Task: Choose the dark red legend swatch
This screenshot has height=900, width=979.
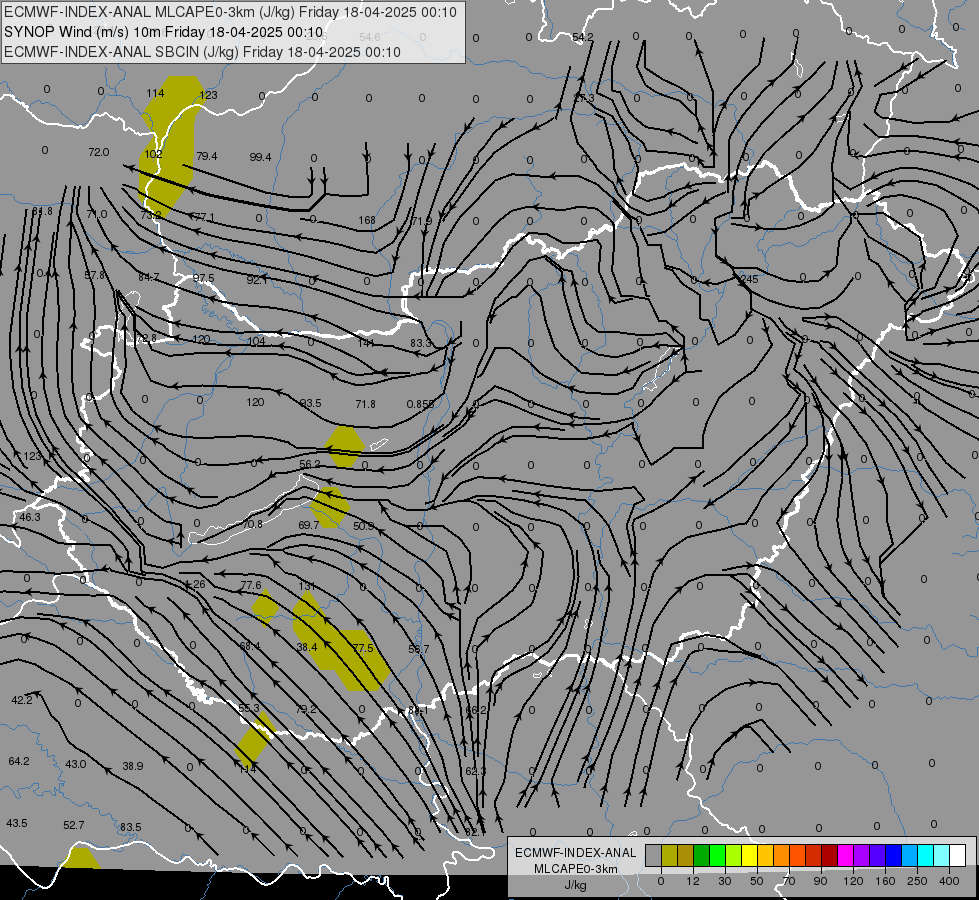Action: (830, 855)
